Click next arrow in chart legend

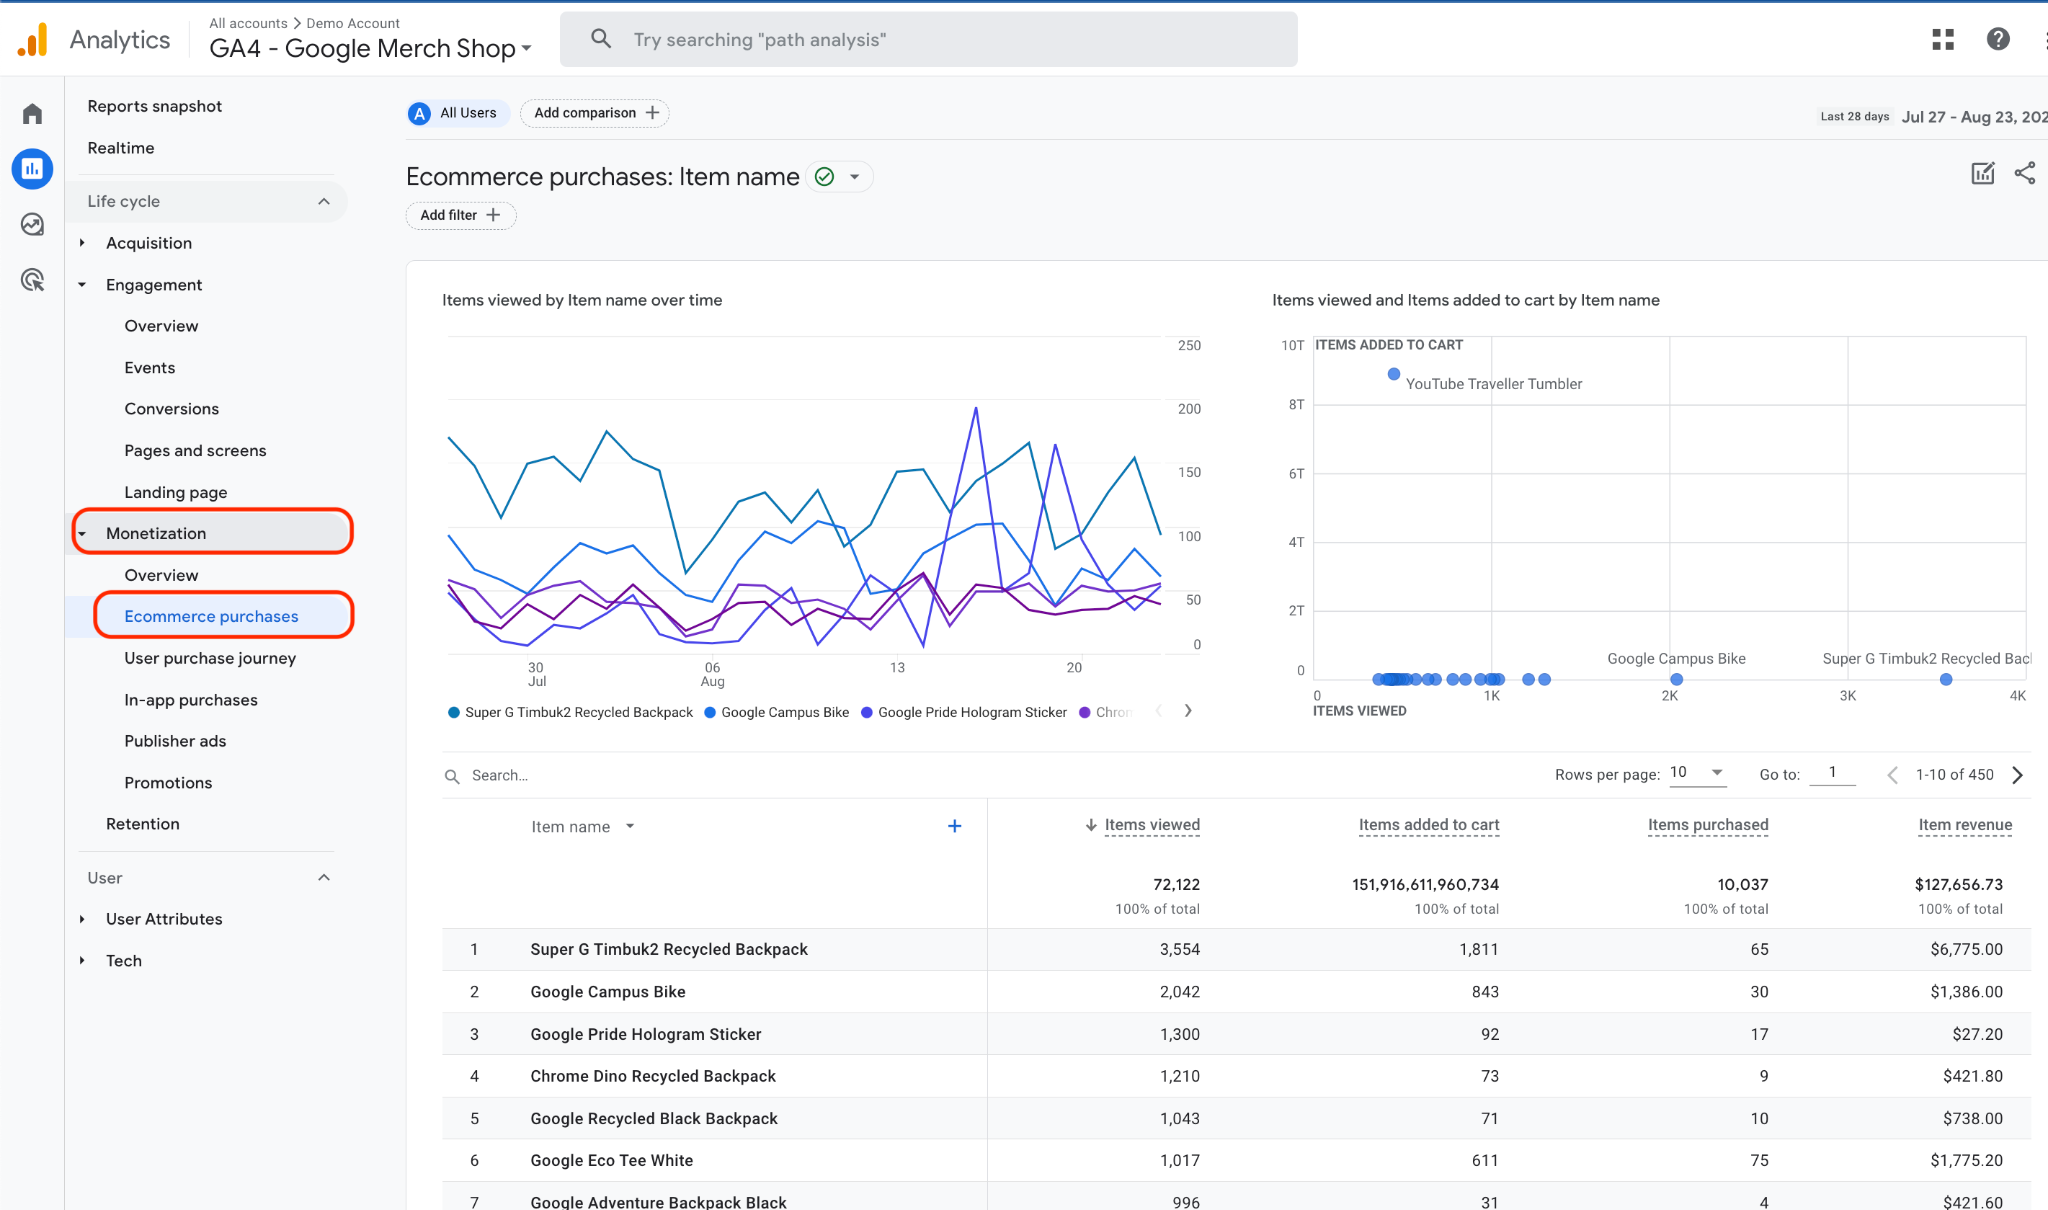point(1188,711)
